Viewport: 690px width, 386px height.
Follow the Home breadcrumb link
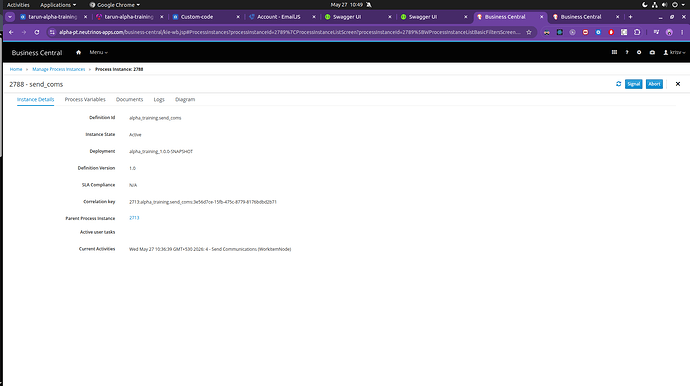click(x=16, y=69)
